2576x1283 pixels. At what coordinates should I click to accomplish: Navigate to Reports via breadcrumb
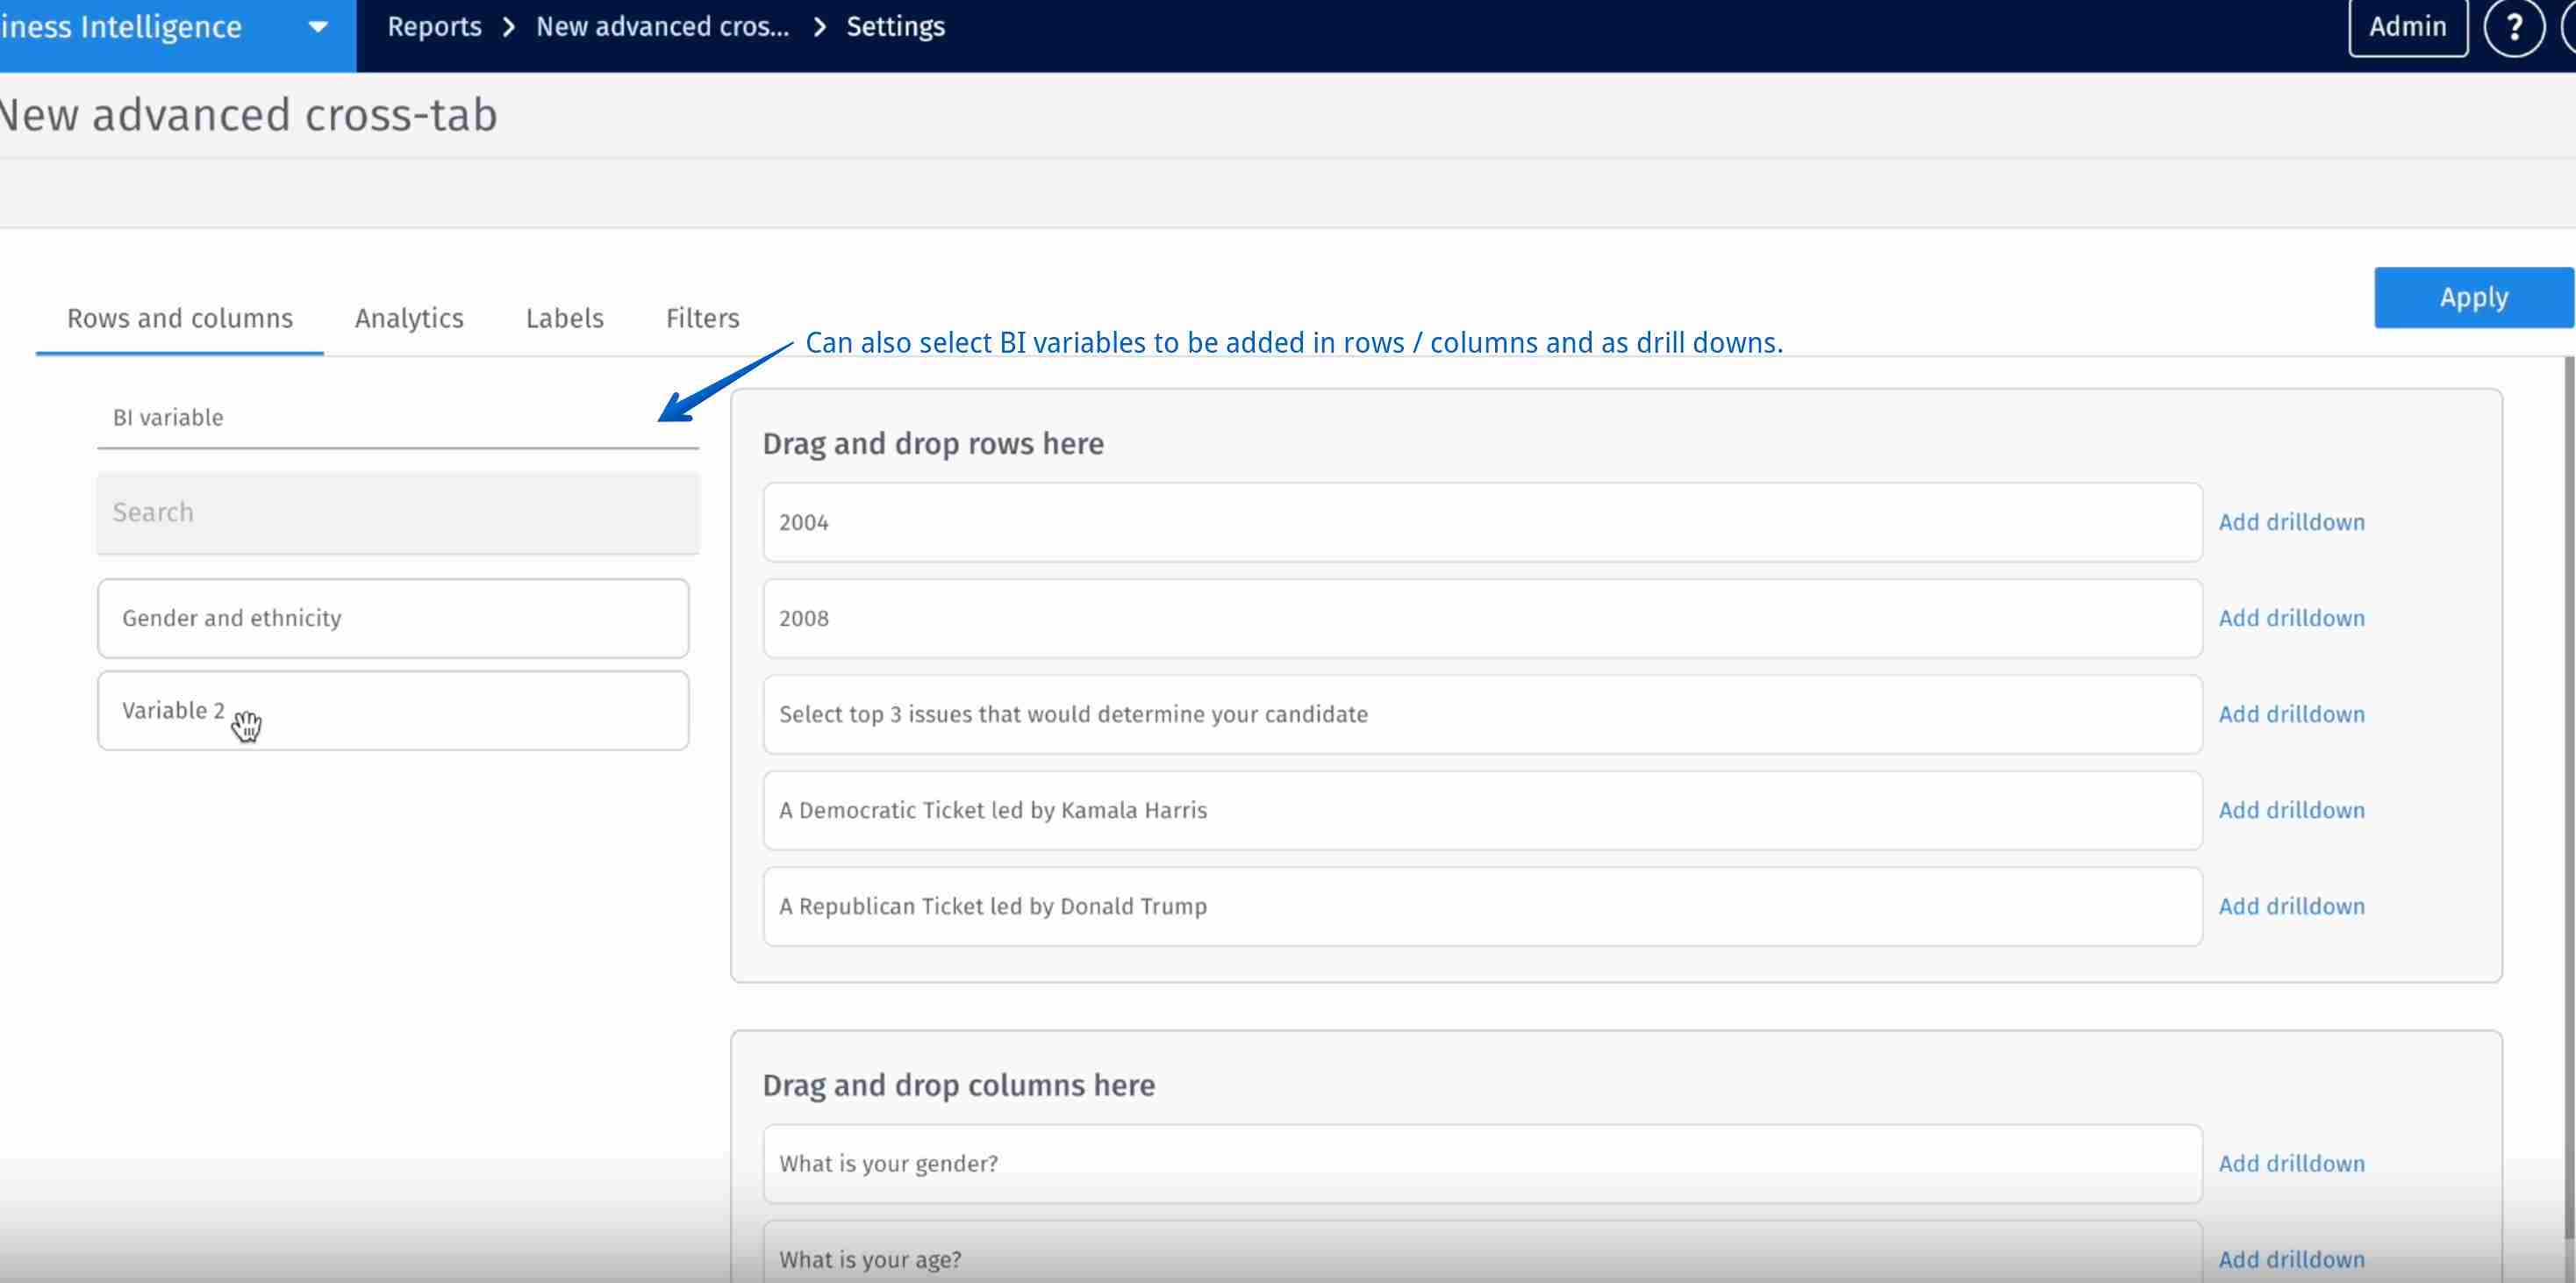tap(435, 27)
